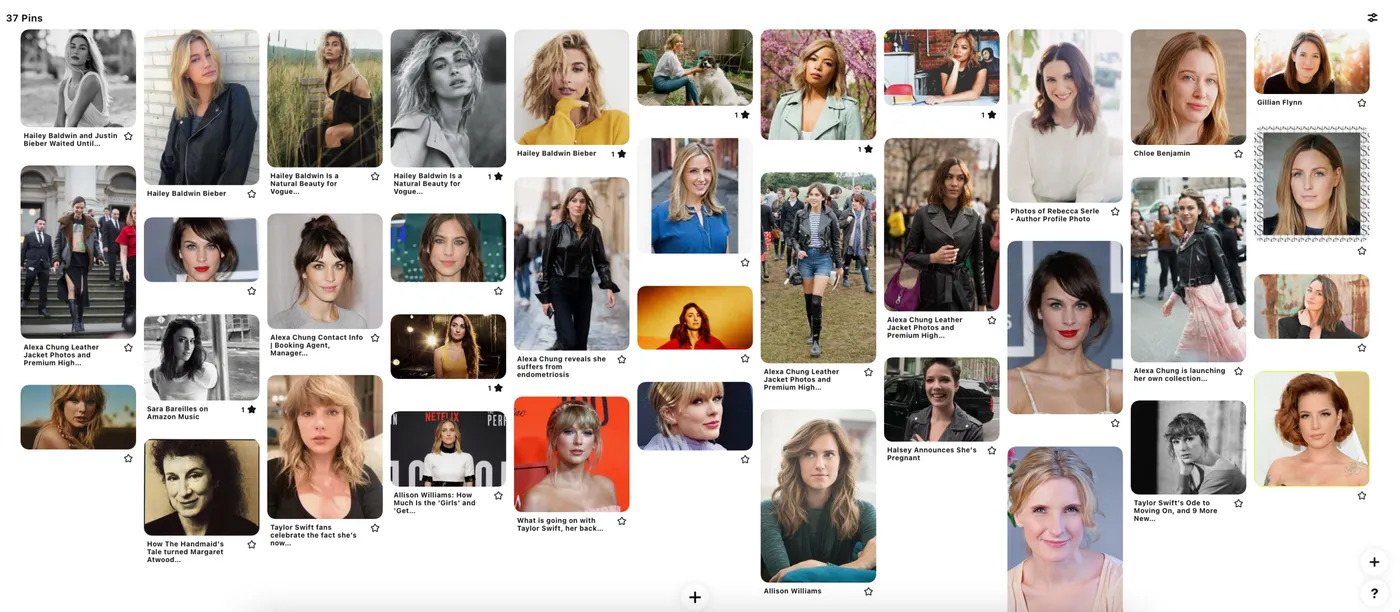
Task: Open the Alexa Chung Contact Info title
Action: [317, 345]
